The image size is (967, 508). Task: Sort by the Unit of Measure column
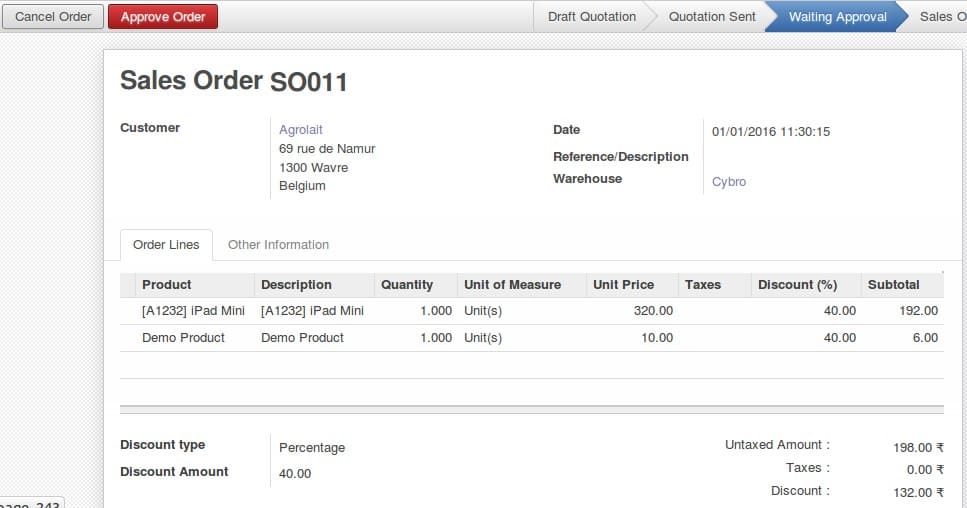512,285
